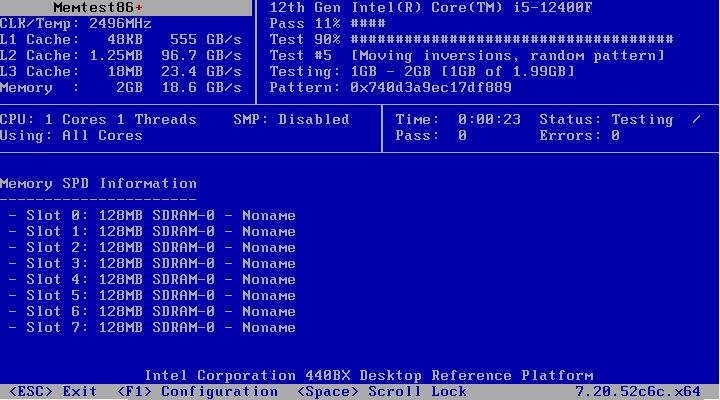Click the Using: All Cores line
Viewport: 720px width, 400px height.
[71, 135]
